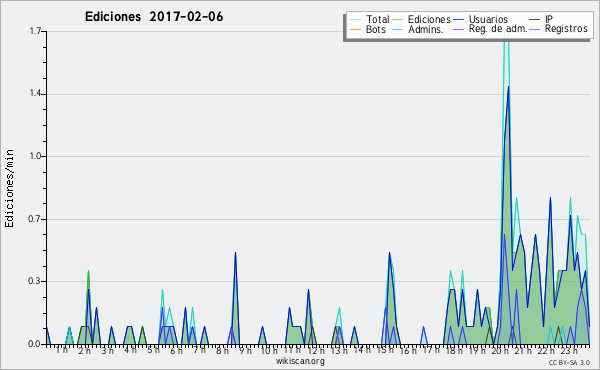Click the Reg. de adm. magenta legend line
The height and width of the screenshot is (370, 600).
click(x=458, y=29)
